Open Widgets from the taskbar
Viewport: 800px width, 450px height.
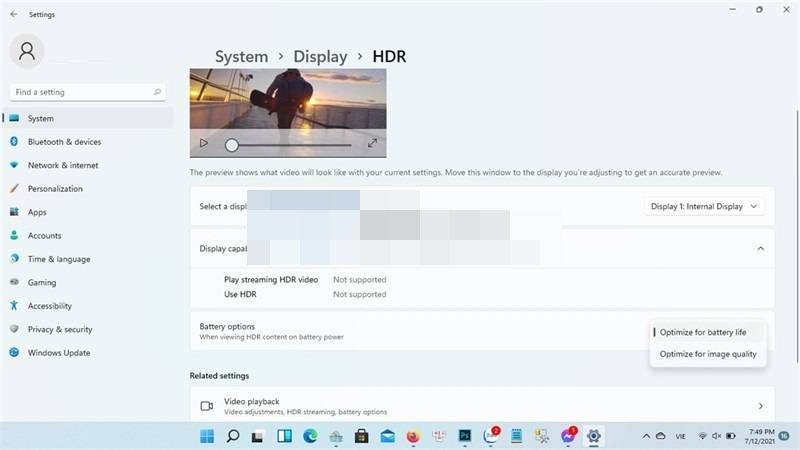coord(284,436)
